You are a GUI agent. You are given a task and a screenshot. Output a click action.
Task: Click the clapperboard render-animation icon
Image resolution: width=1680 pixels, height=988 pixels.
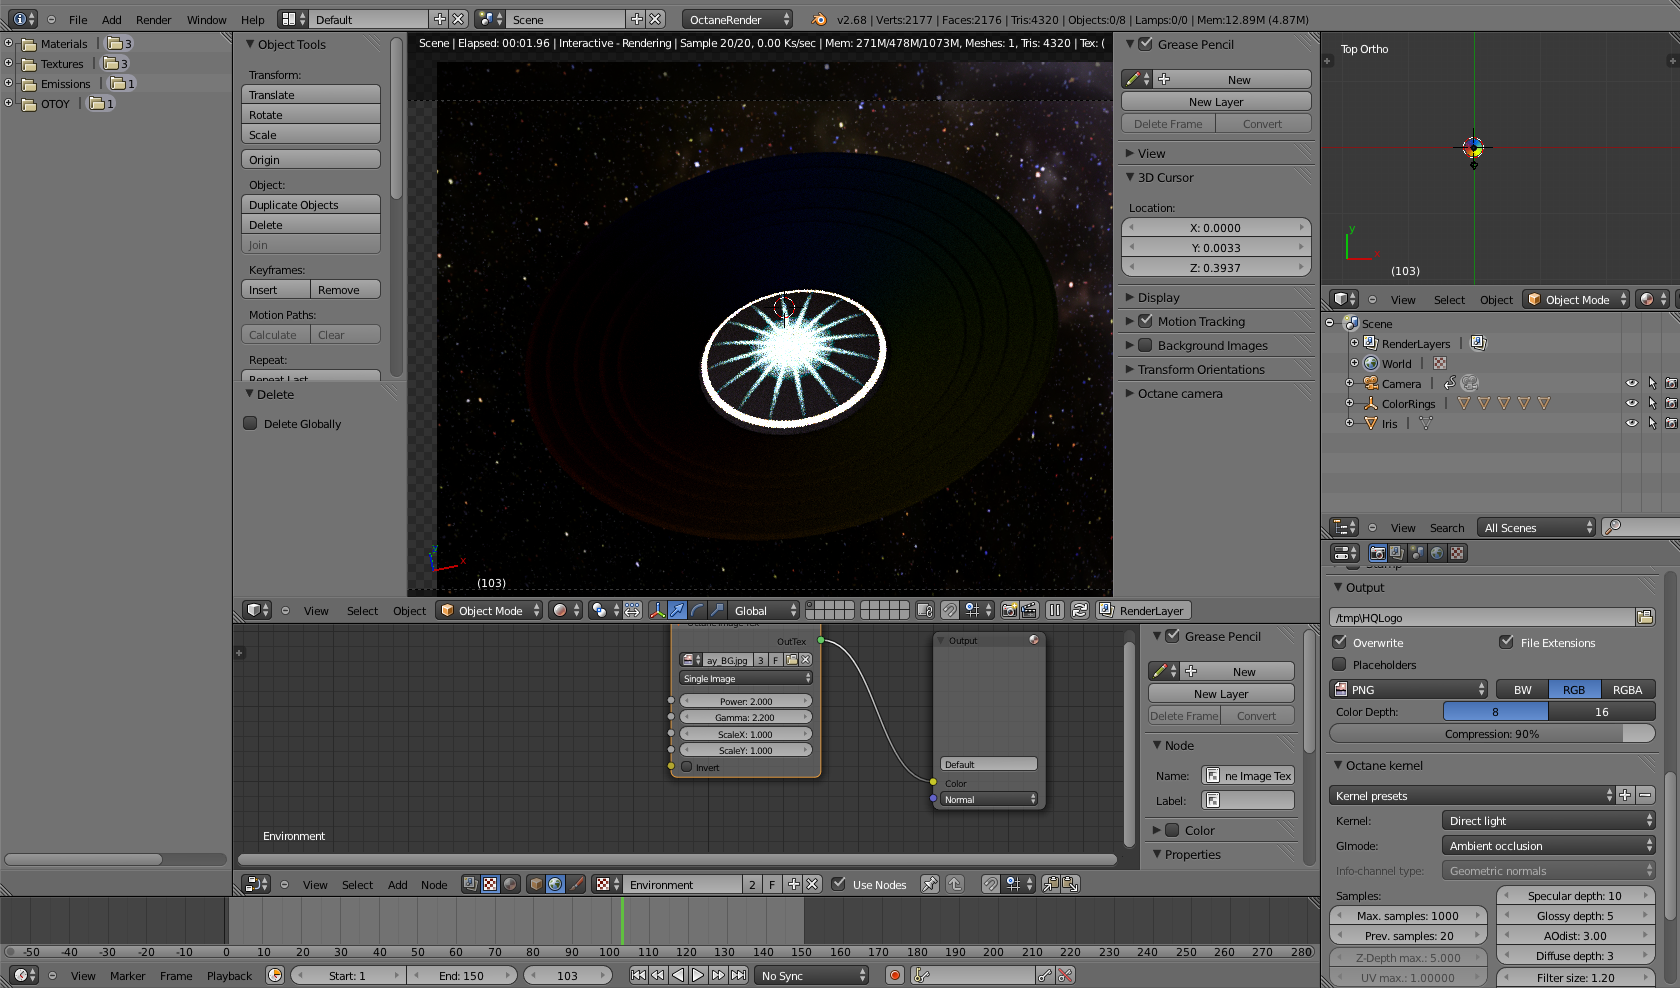pyautogui.click(x=1028, y=610)
